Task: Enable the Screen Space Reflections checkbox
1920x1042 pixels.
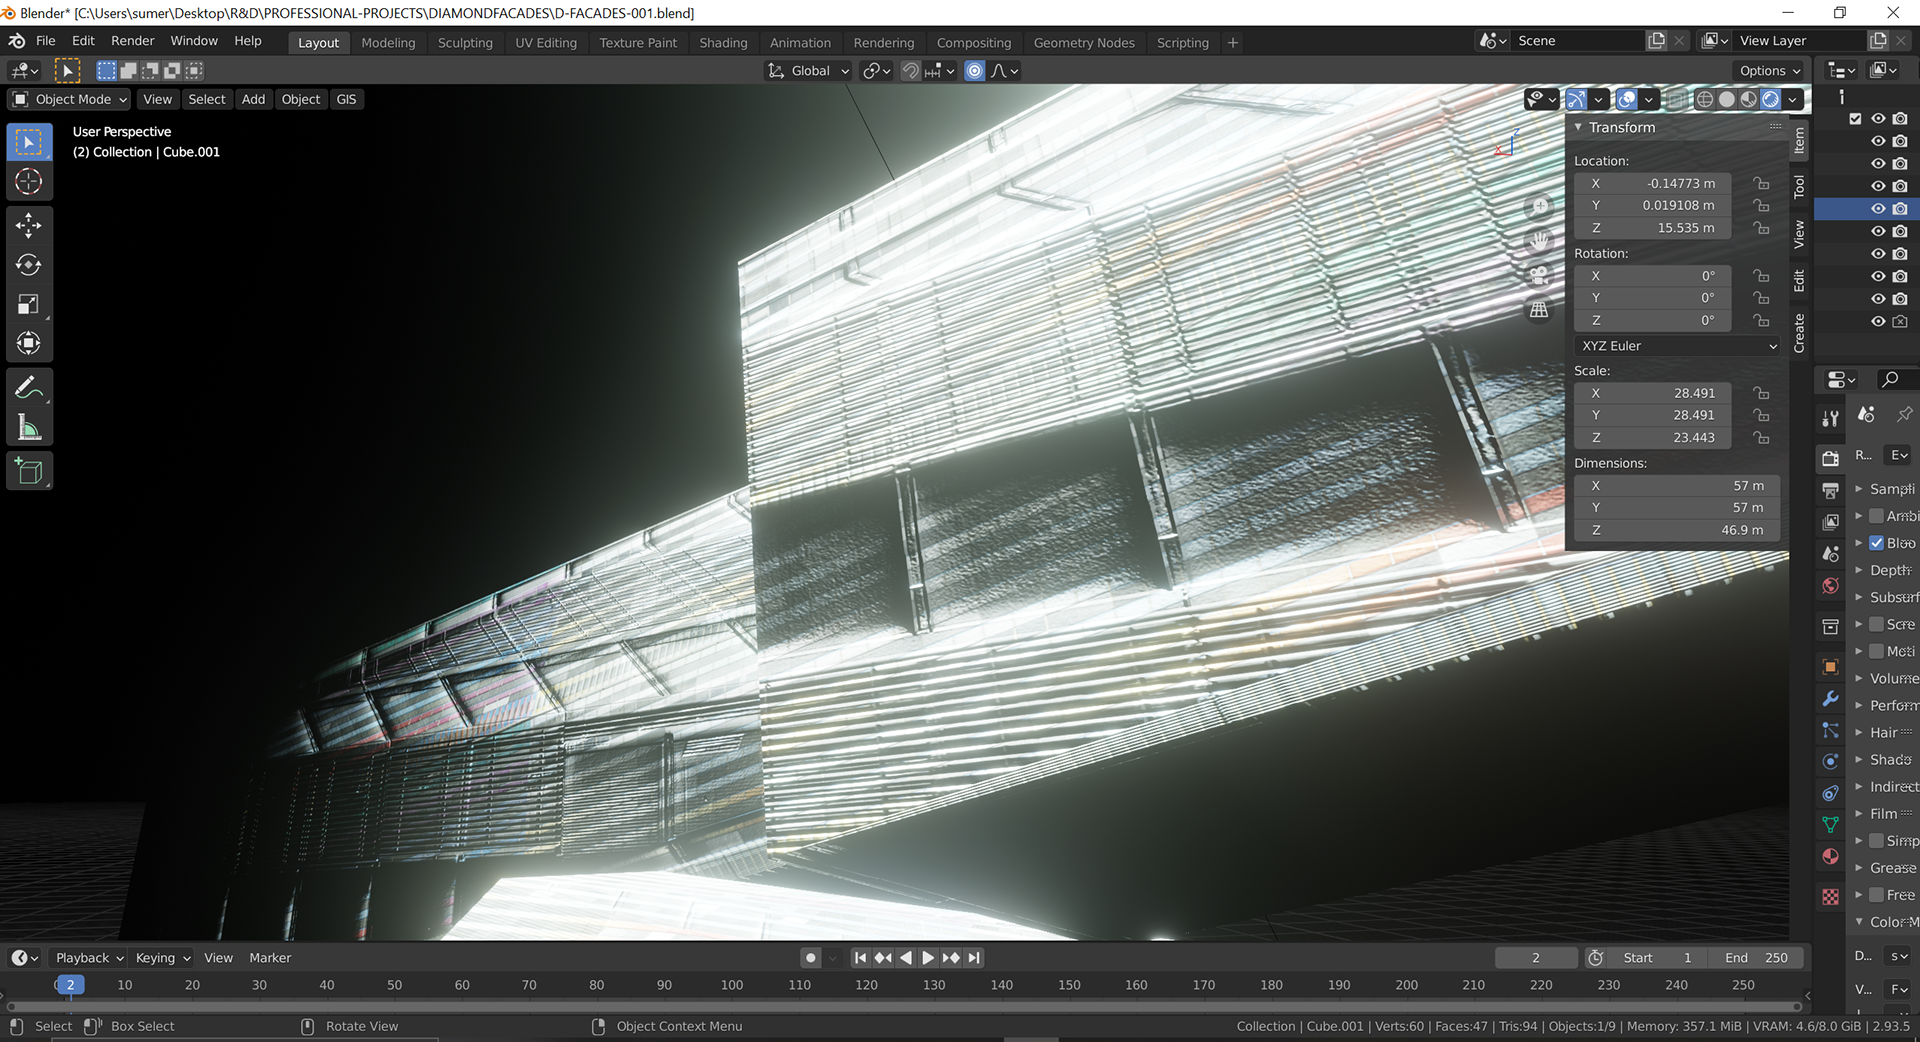Action: [x=1877, y=624]
